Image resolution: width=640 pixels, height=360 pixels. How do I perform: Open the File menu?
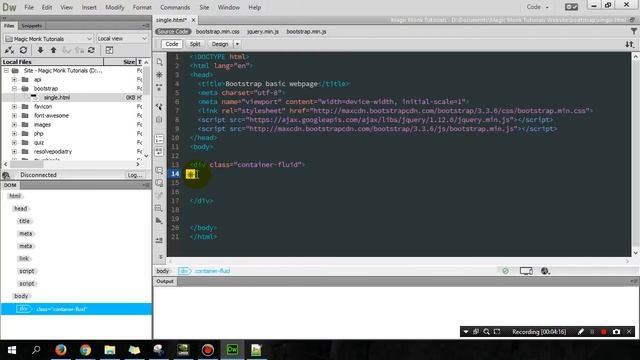(29, 7)
